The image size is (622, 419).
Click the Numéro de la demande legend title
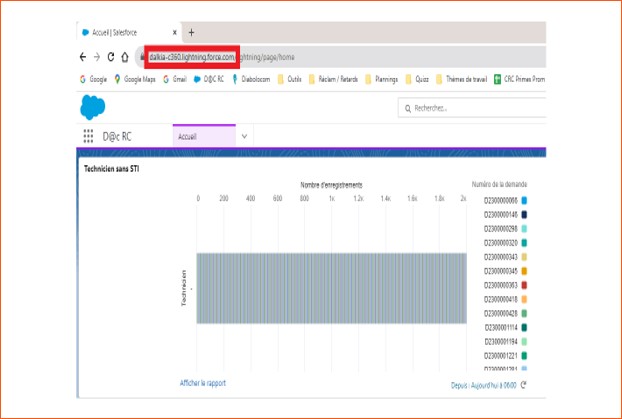click(499, 184)
